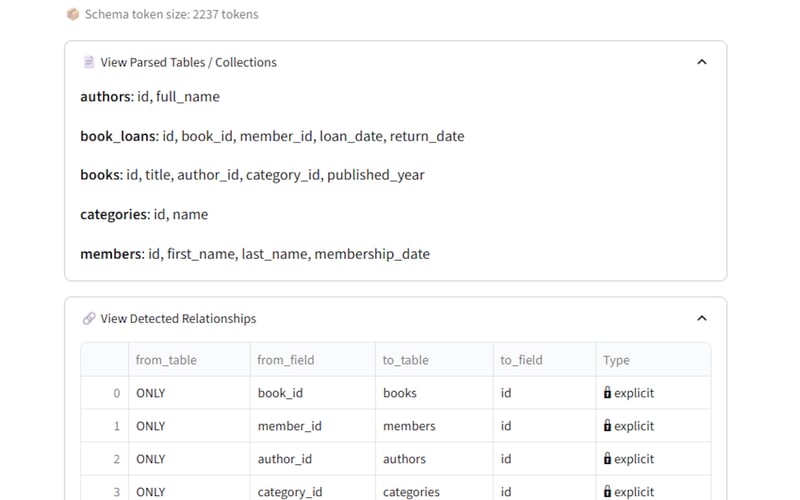Select the 'books' to_table cell
Screen dimensions: 800x500
(x=434, y=393)
